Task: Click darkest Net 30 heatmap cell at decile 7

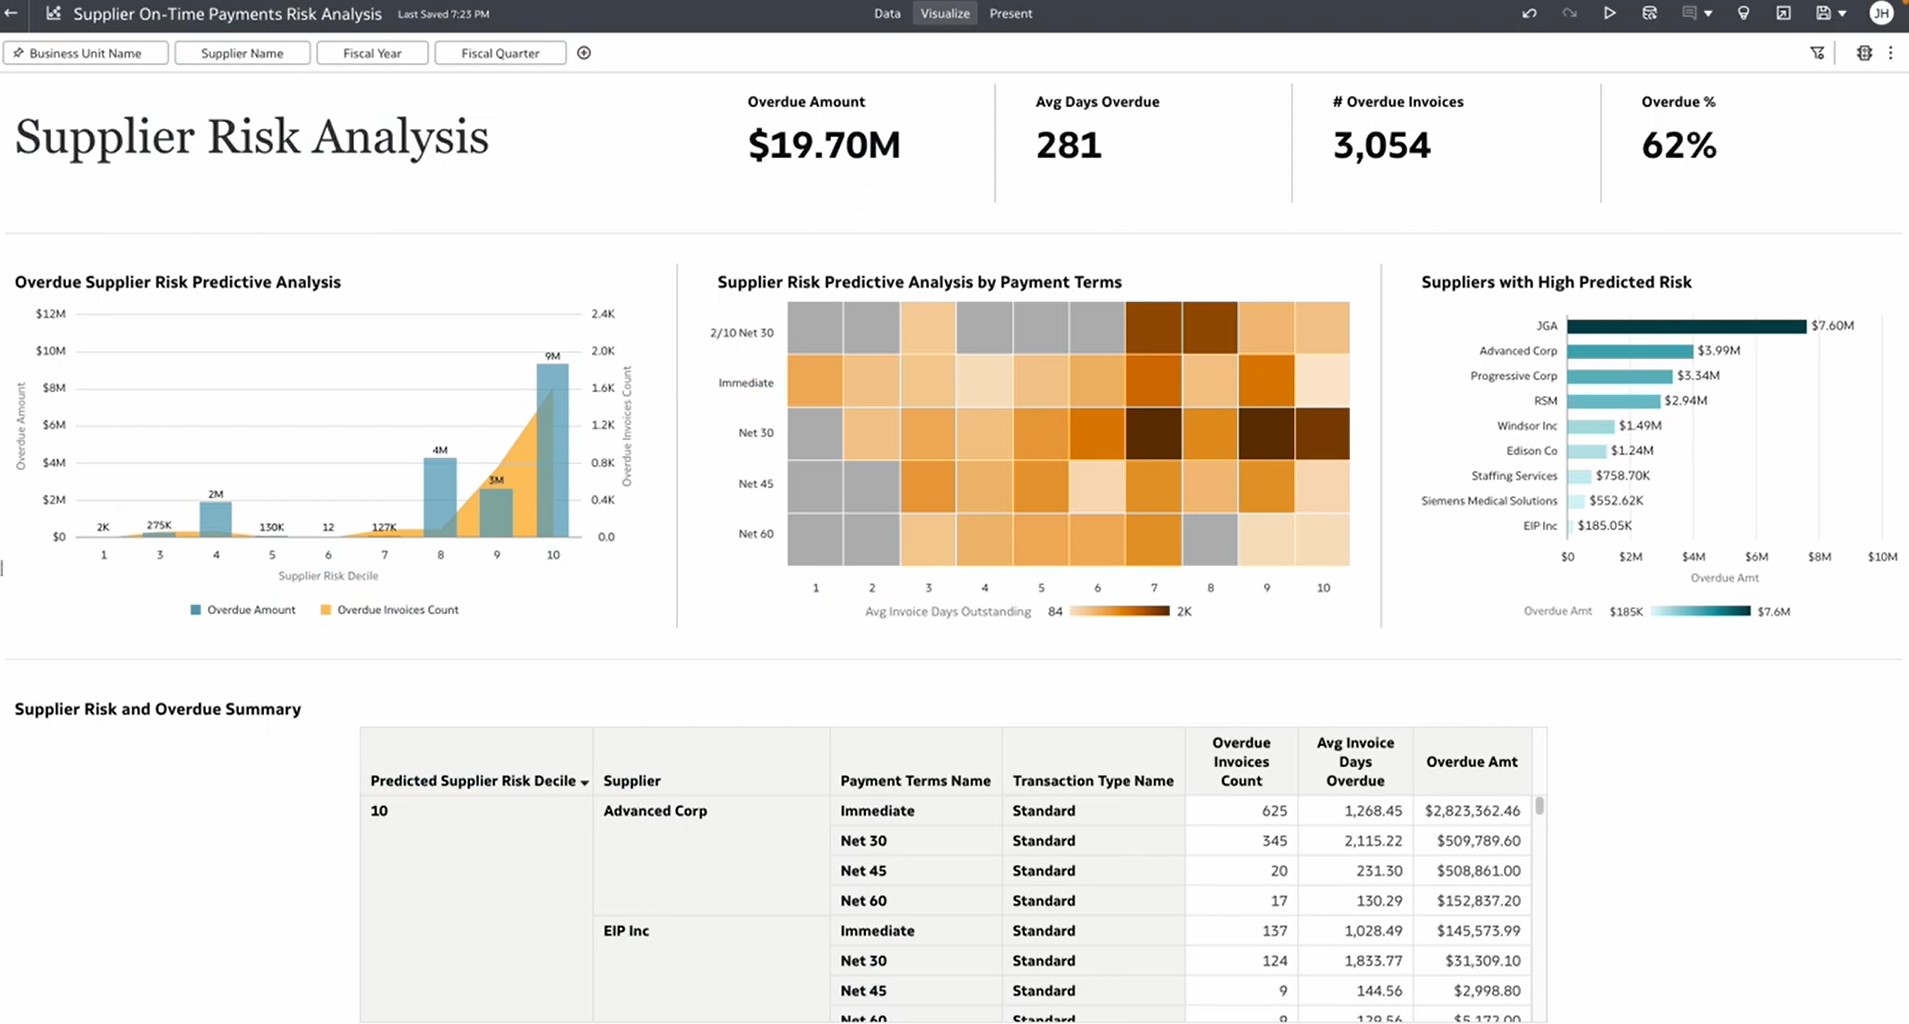Action: 1154,434
